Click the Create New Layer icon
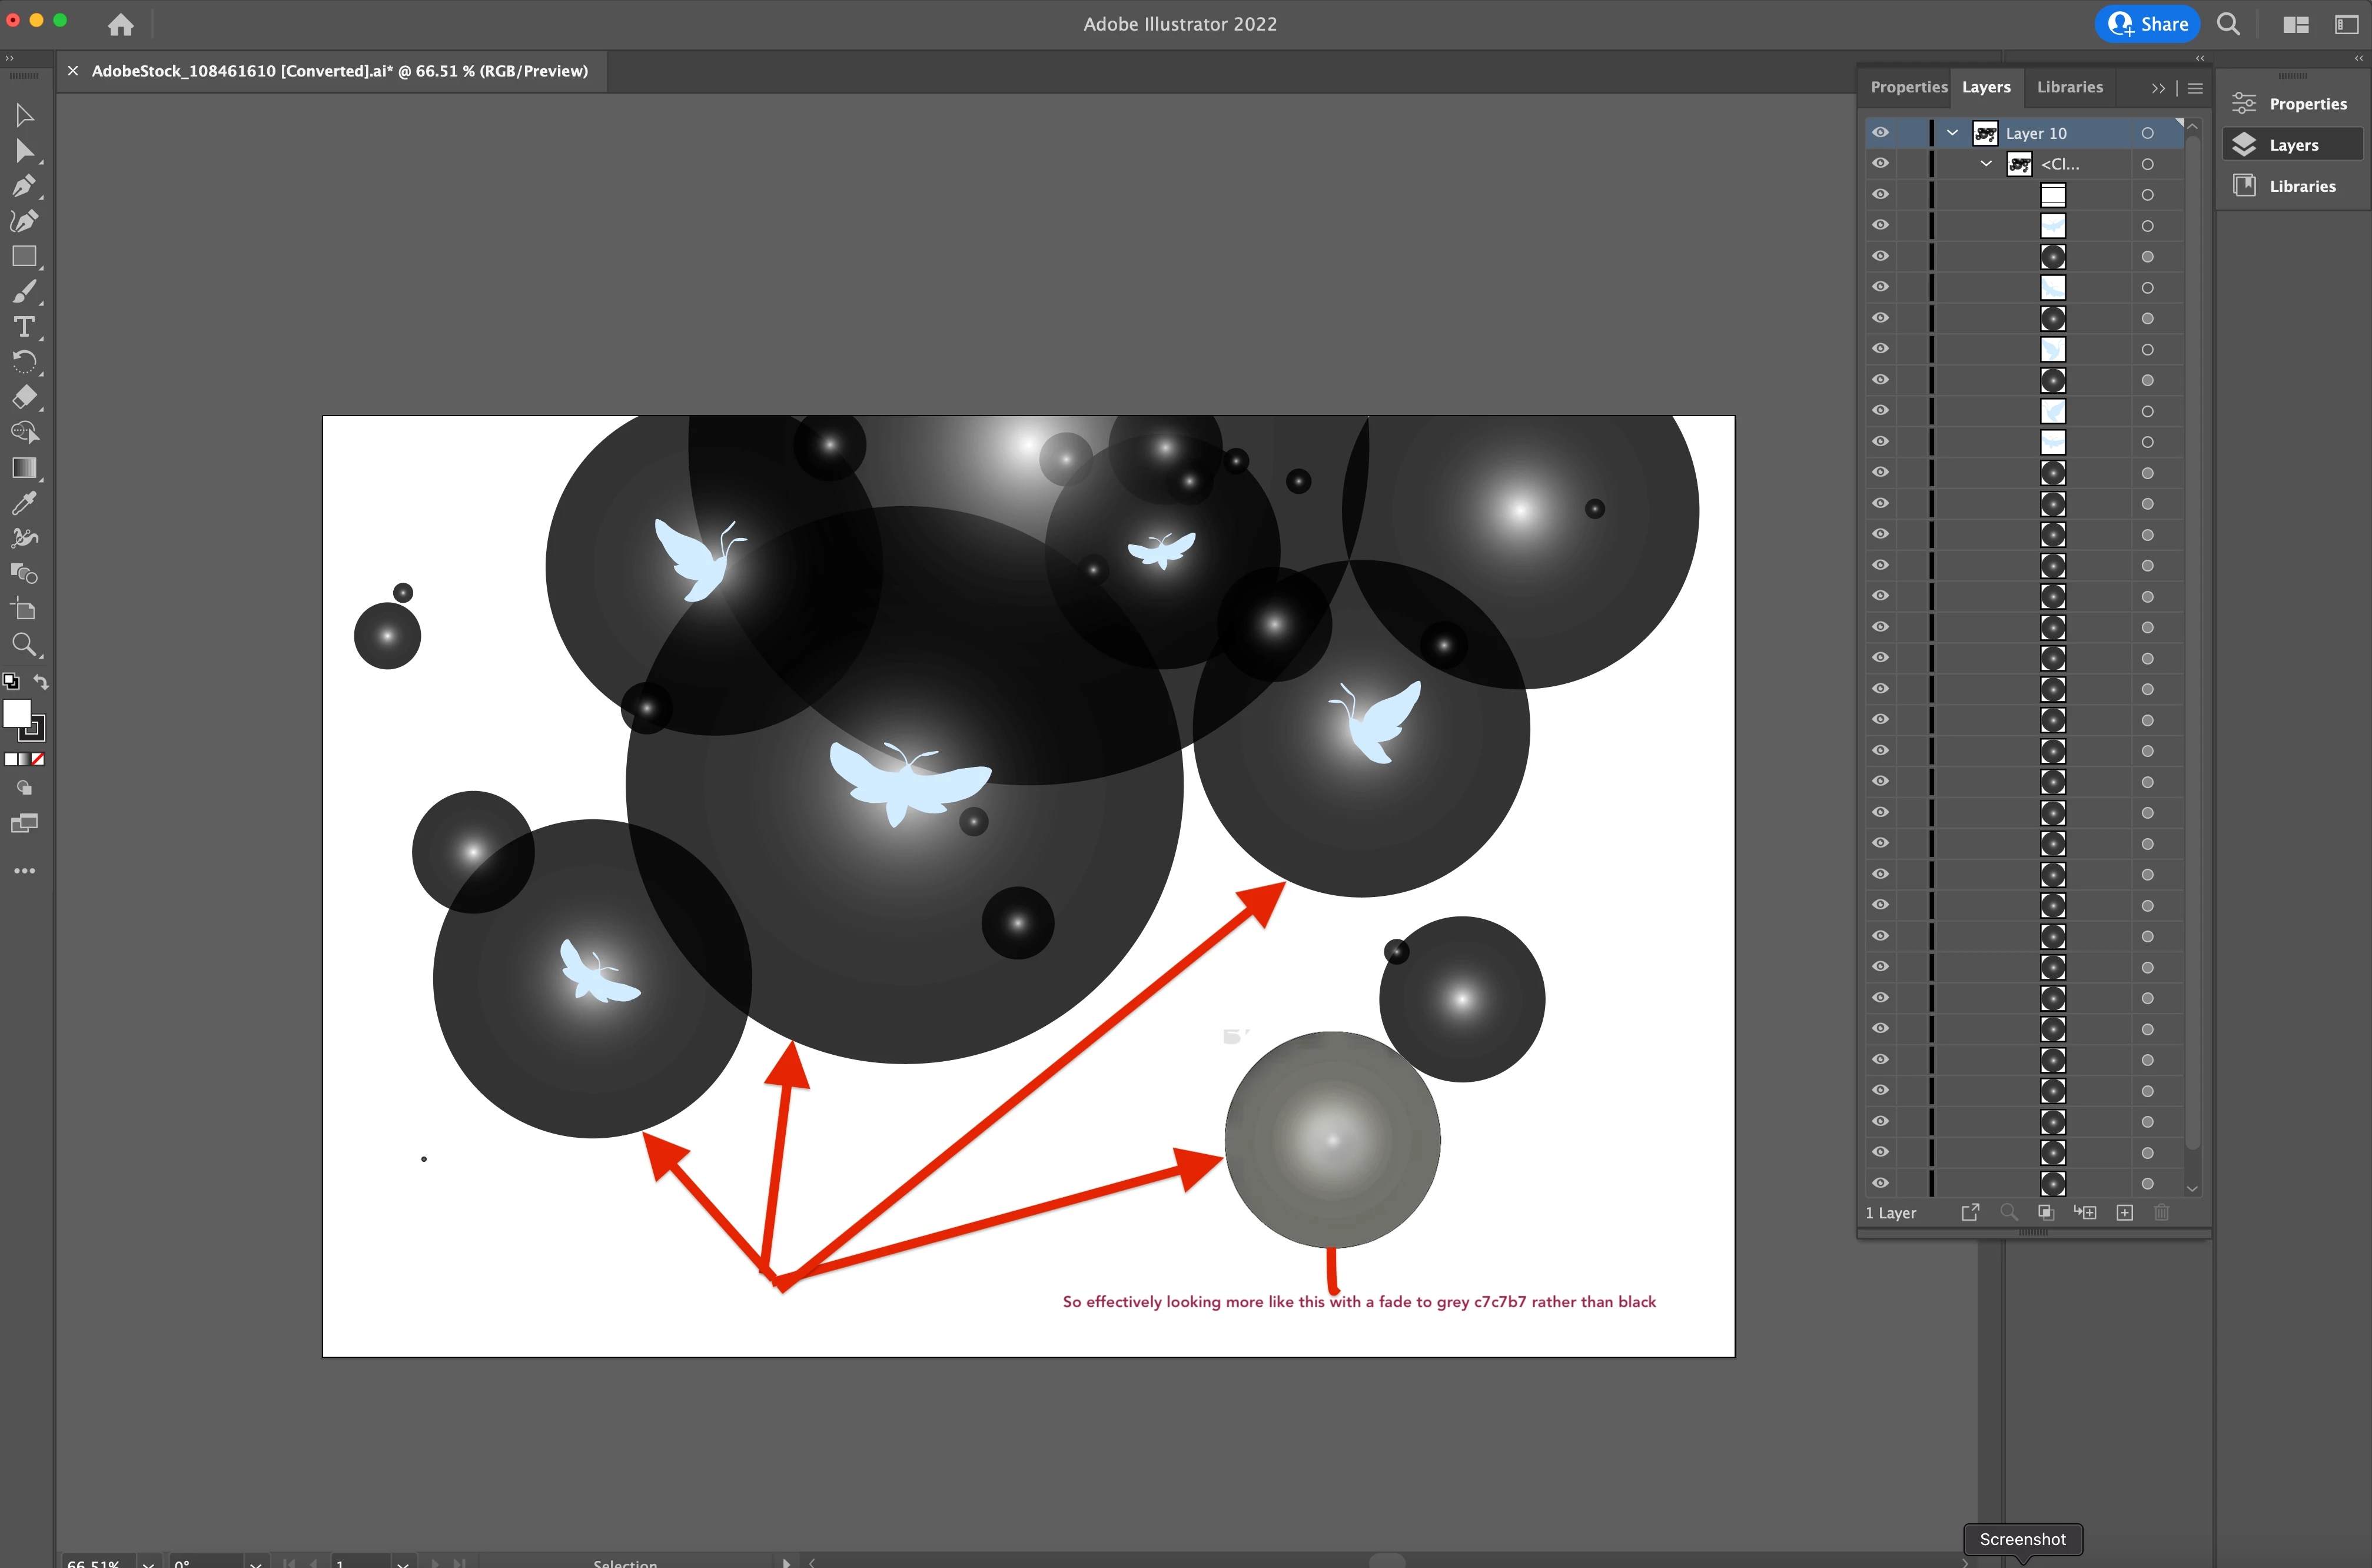 (x=2125, y=1213)
